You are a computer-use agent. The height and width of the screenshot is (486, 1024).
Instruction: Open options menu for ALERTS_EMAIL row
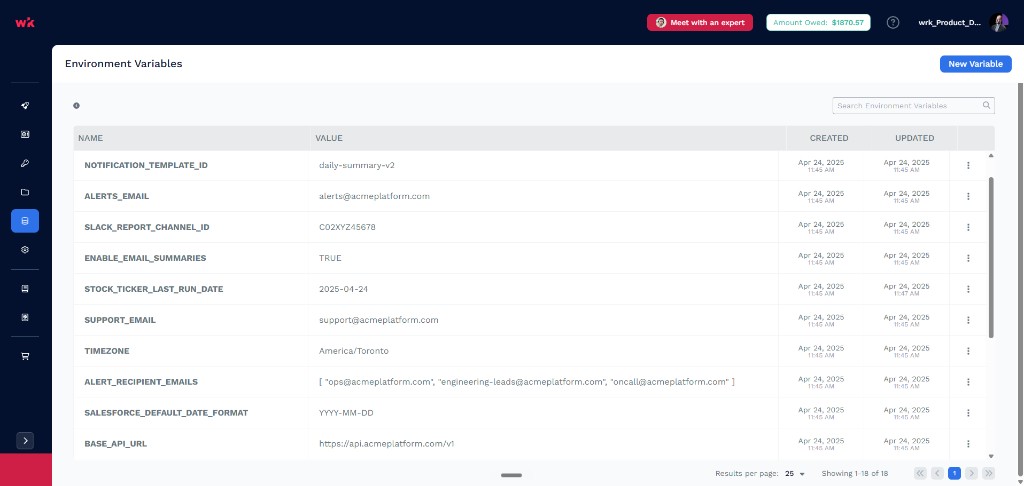[968, 196]
